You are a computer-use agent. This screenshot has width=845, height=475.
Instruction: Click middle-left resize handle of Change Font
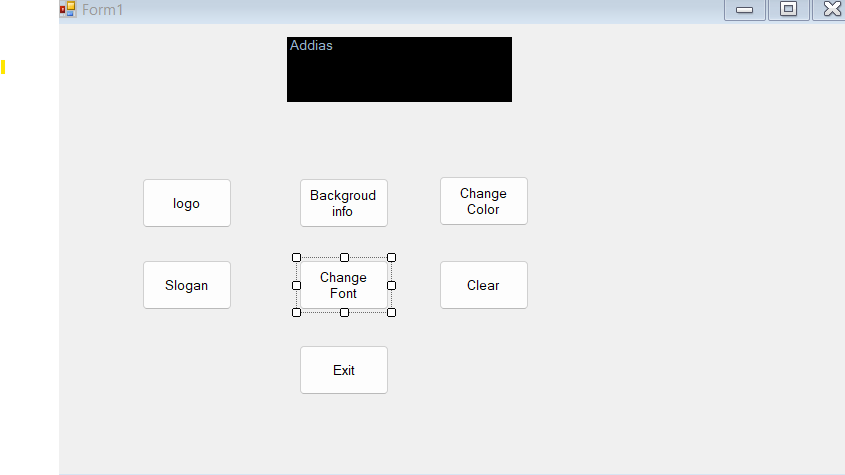coord(296,285)
